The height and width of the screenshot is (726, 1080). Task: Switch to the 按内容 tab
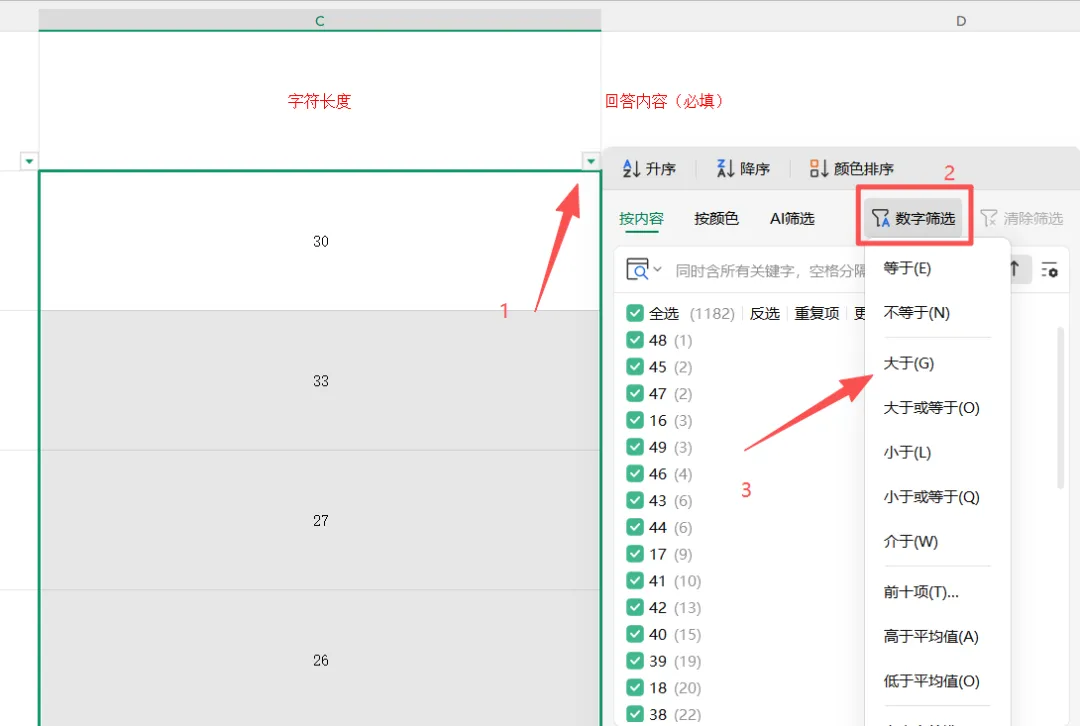[641, 219]
